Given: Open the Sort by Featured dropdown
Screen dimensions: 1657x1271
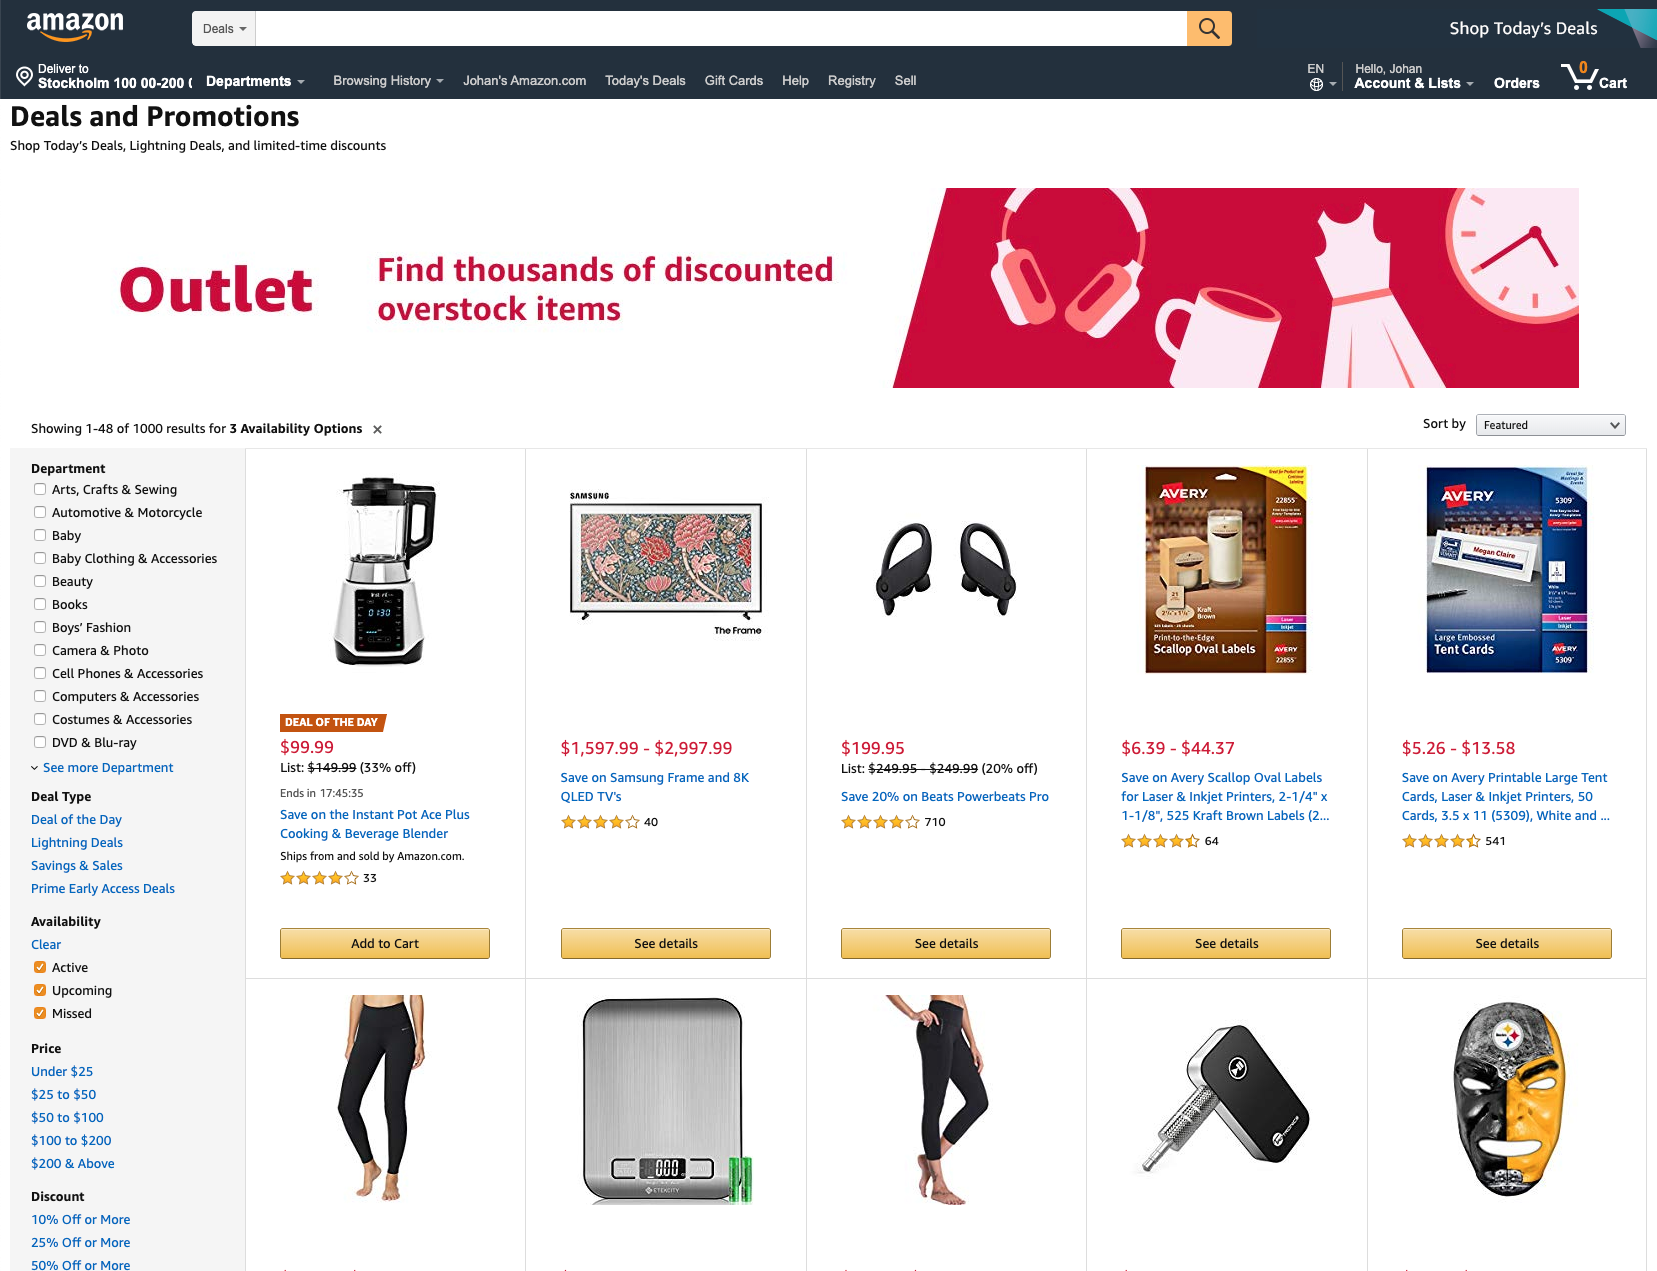Looking at the screenshot, I should (1550, 425).
